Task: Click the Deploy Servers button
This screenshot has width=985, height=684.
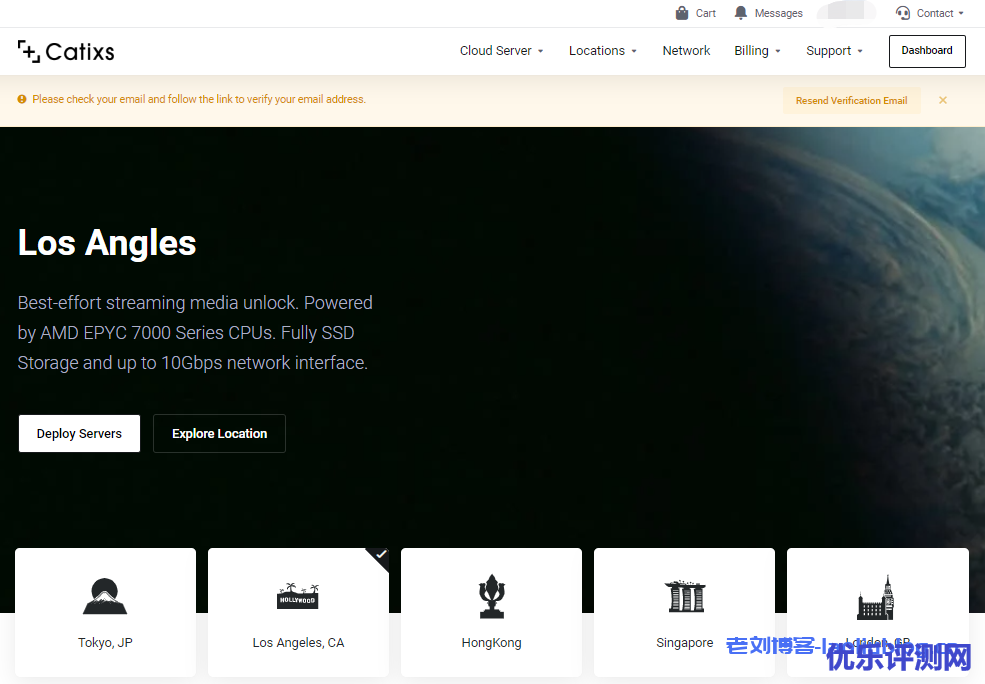Action: click(x=79, y=433)
